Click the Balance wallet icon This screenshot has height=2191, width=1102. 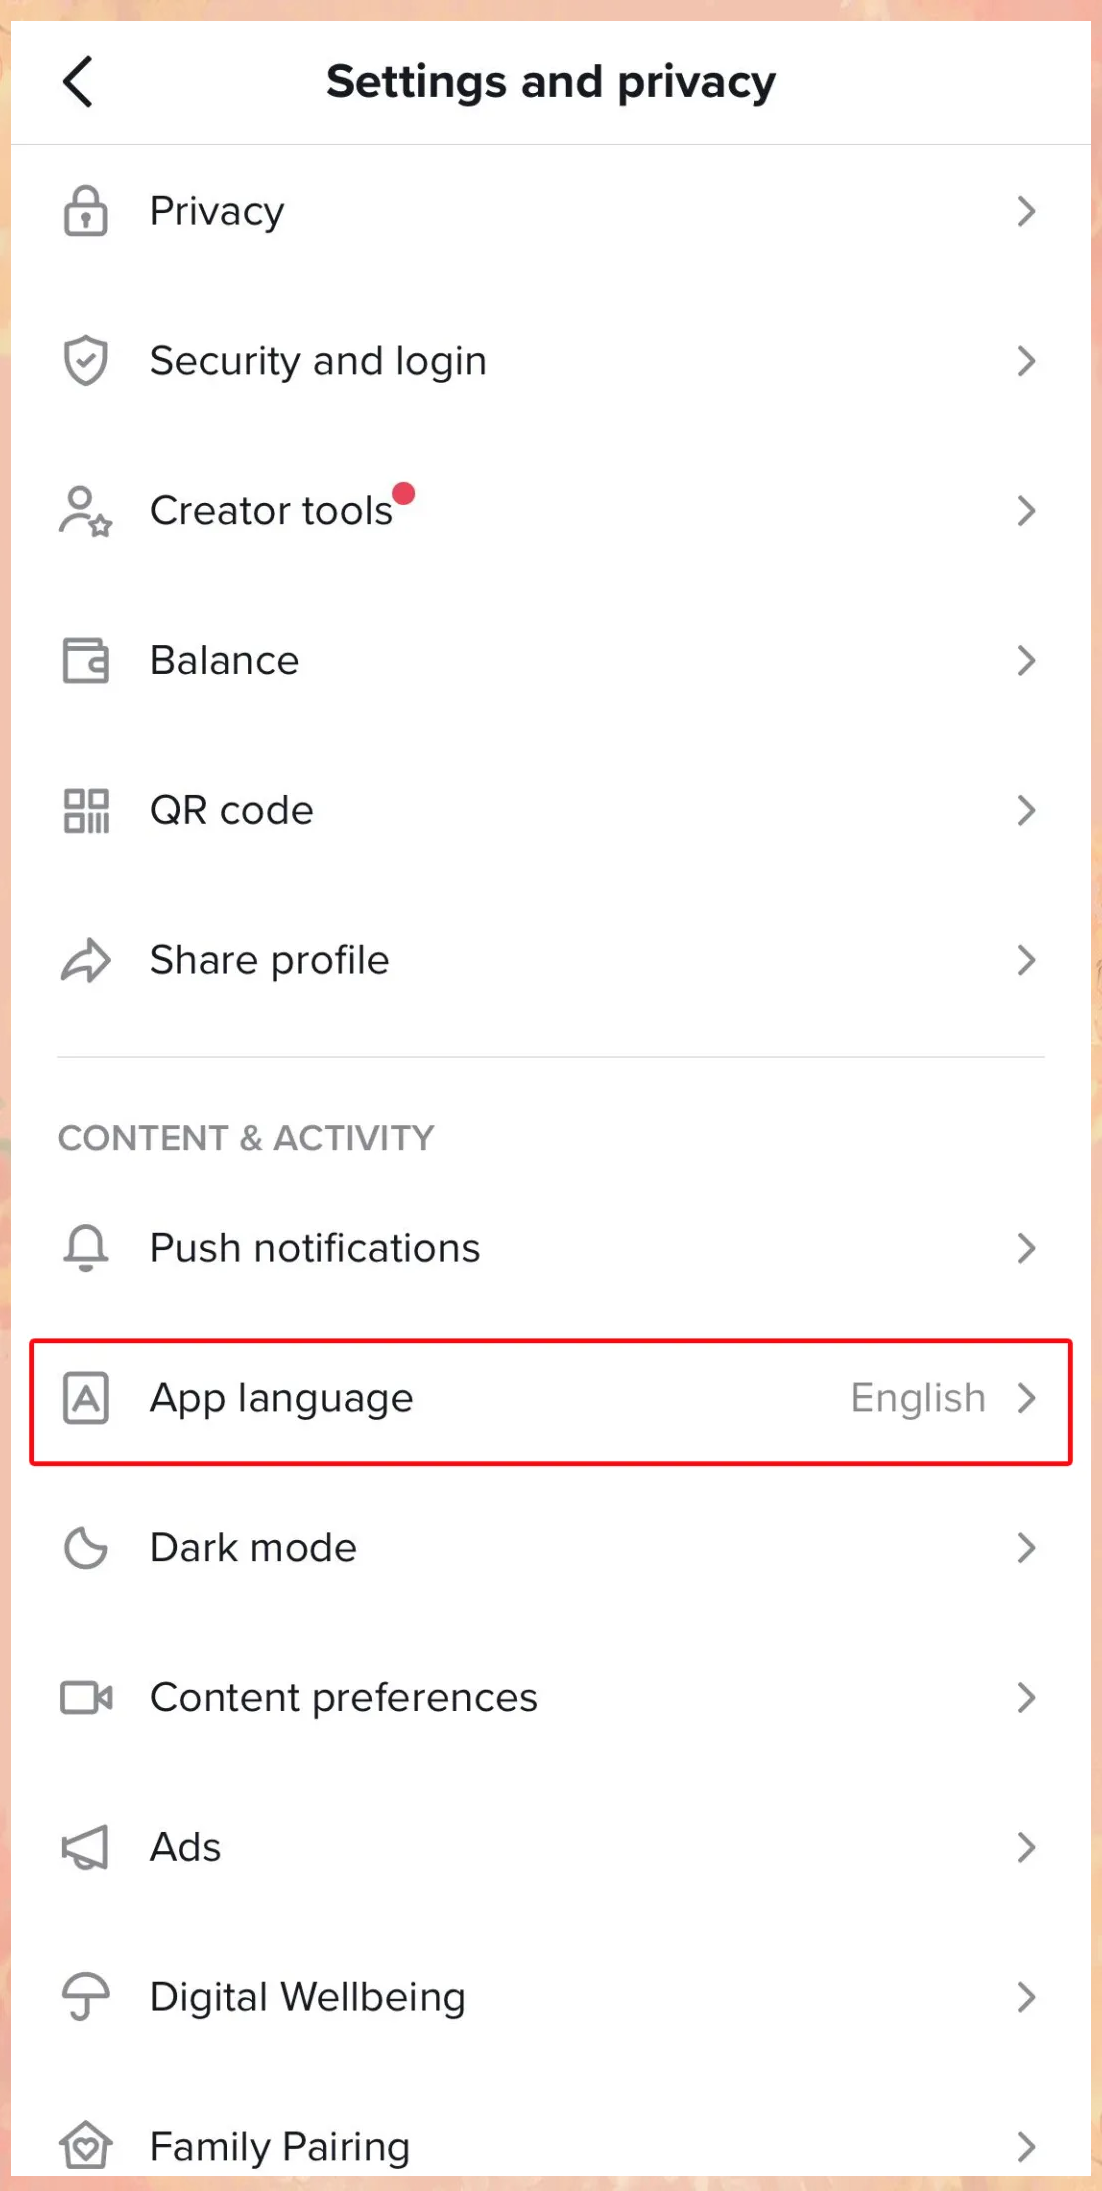86,660
